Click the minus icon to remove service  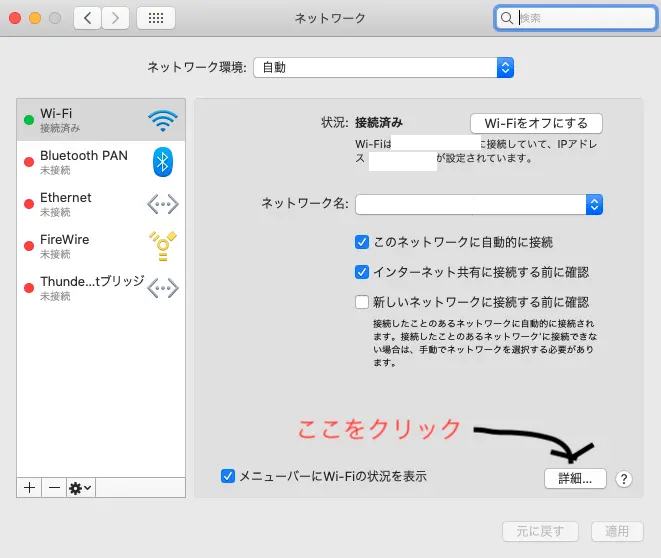(52, 487)
